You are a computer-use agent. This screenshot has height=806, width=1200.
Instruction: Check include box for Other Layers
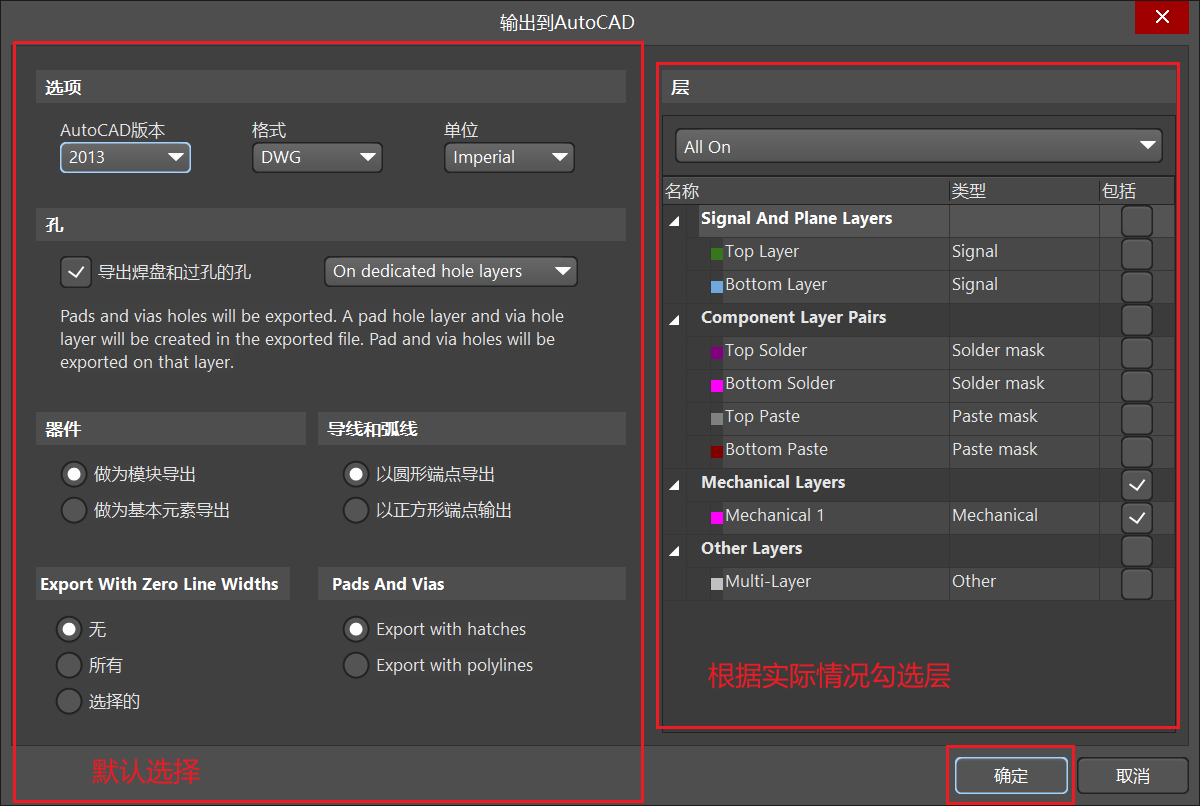click(x=1137, y=550)
